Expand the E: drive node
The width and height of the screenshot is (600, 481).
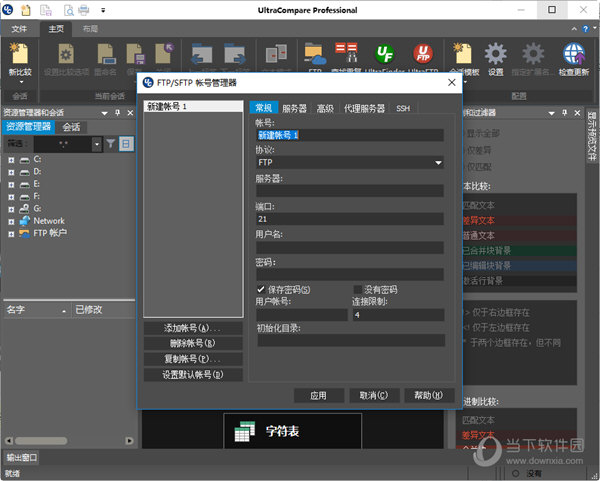(x=11, y=185)
